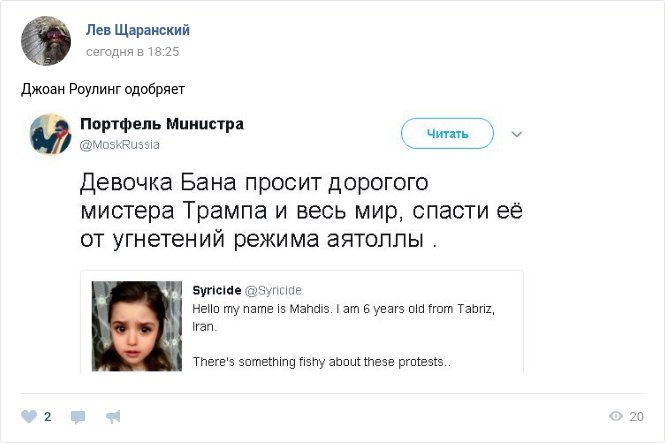This screenshot has width=665, height=443.
Task: Follow the account with the Читать button
Action: (x=447, y=134)
